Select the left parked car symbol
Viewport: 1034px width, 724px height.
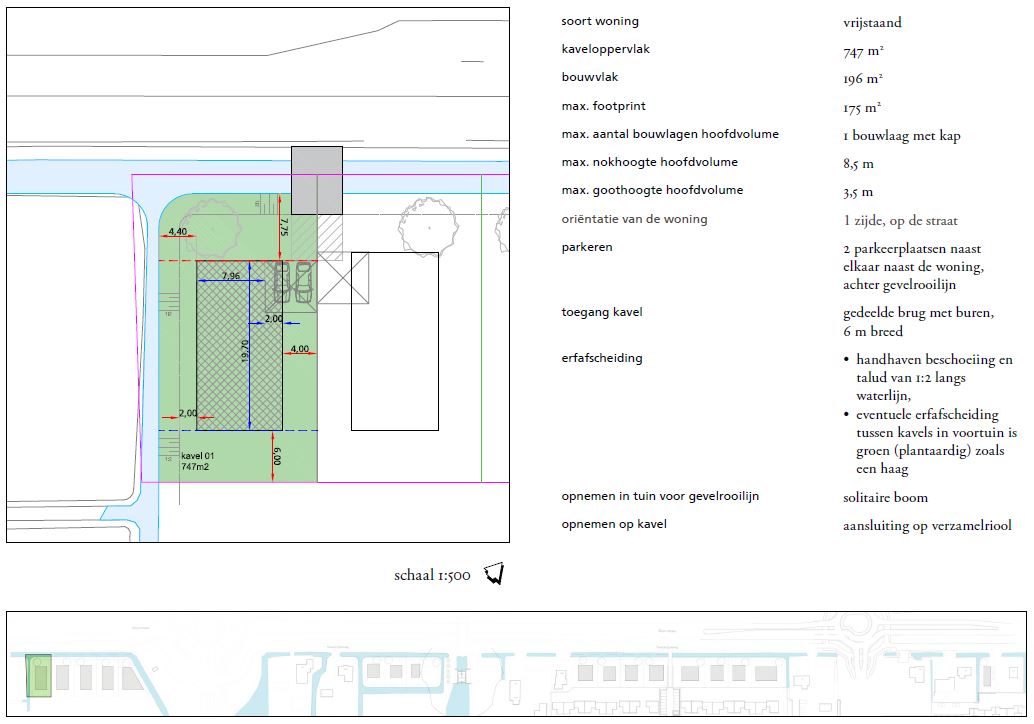pos(283,282)
